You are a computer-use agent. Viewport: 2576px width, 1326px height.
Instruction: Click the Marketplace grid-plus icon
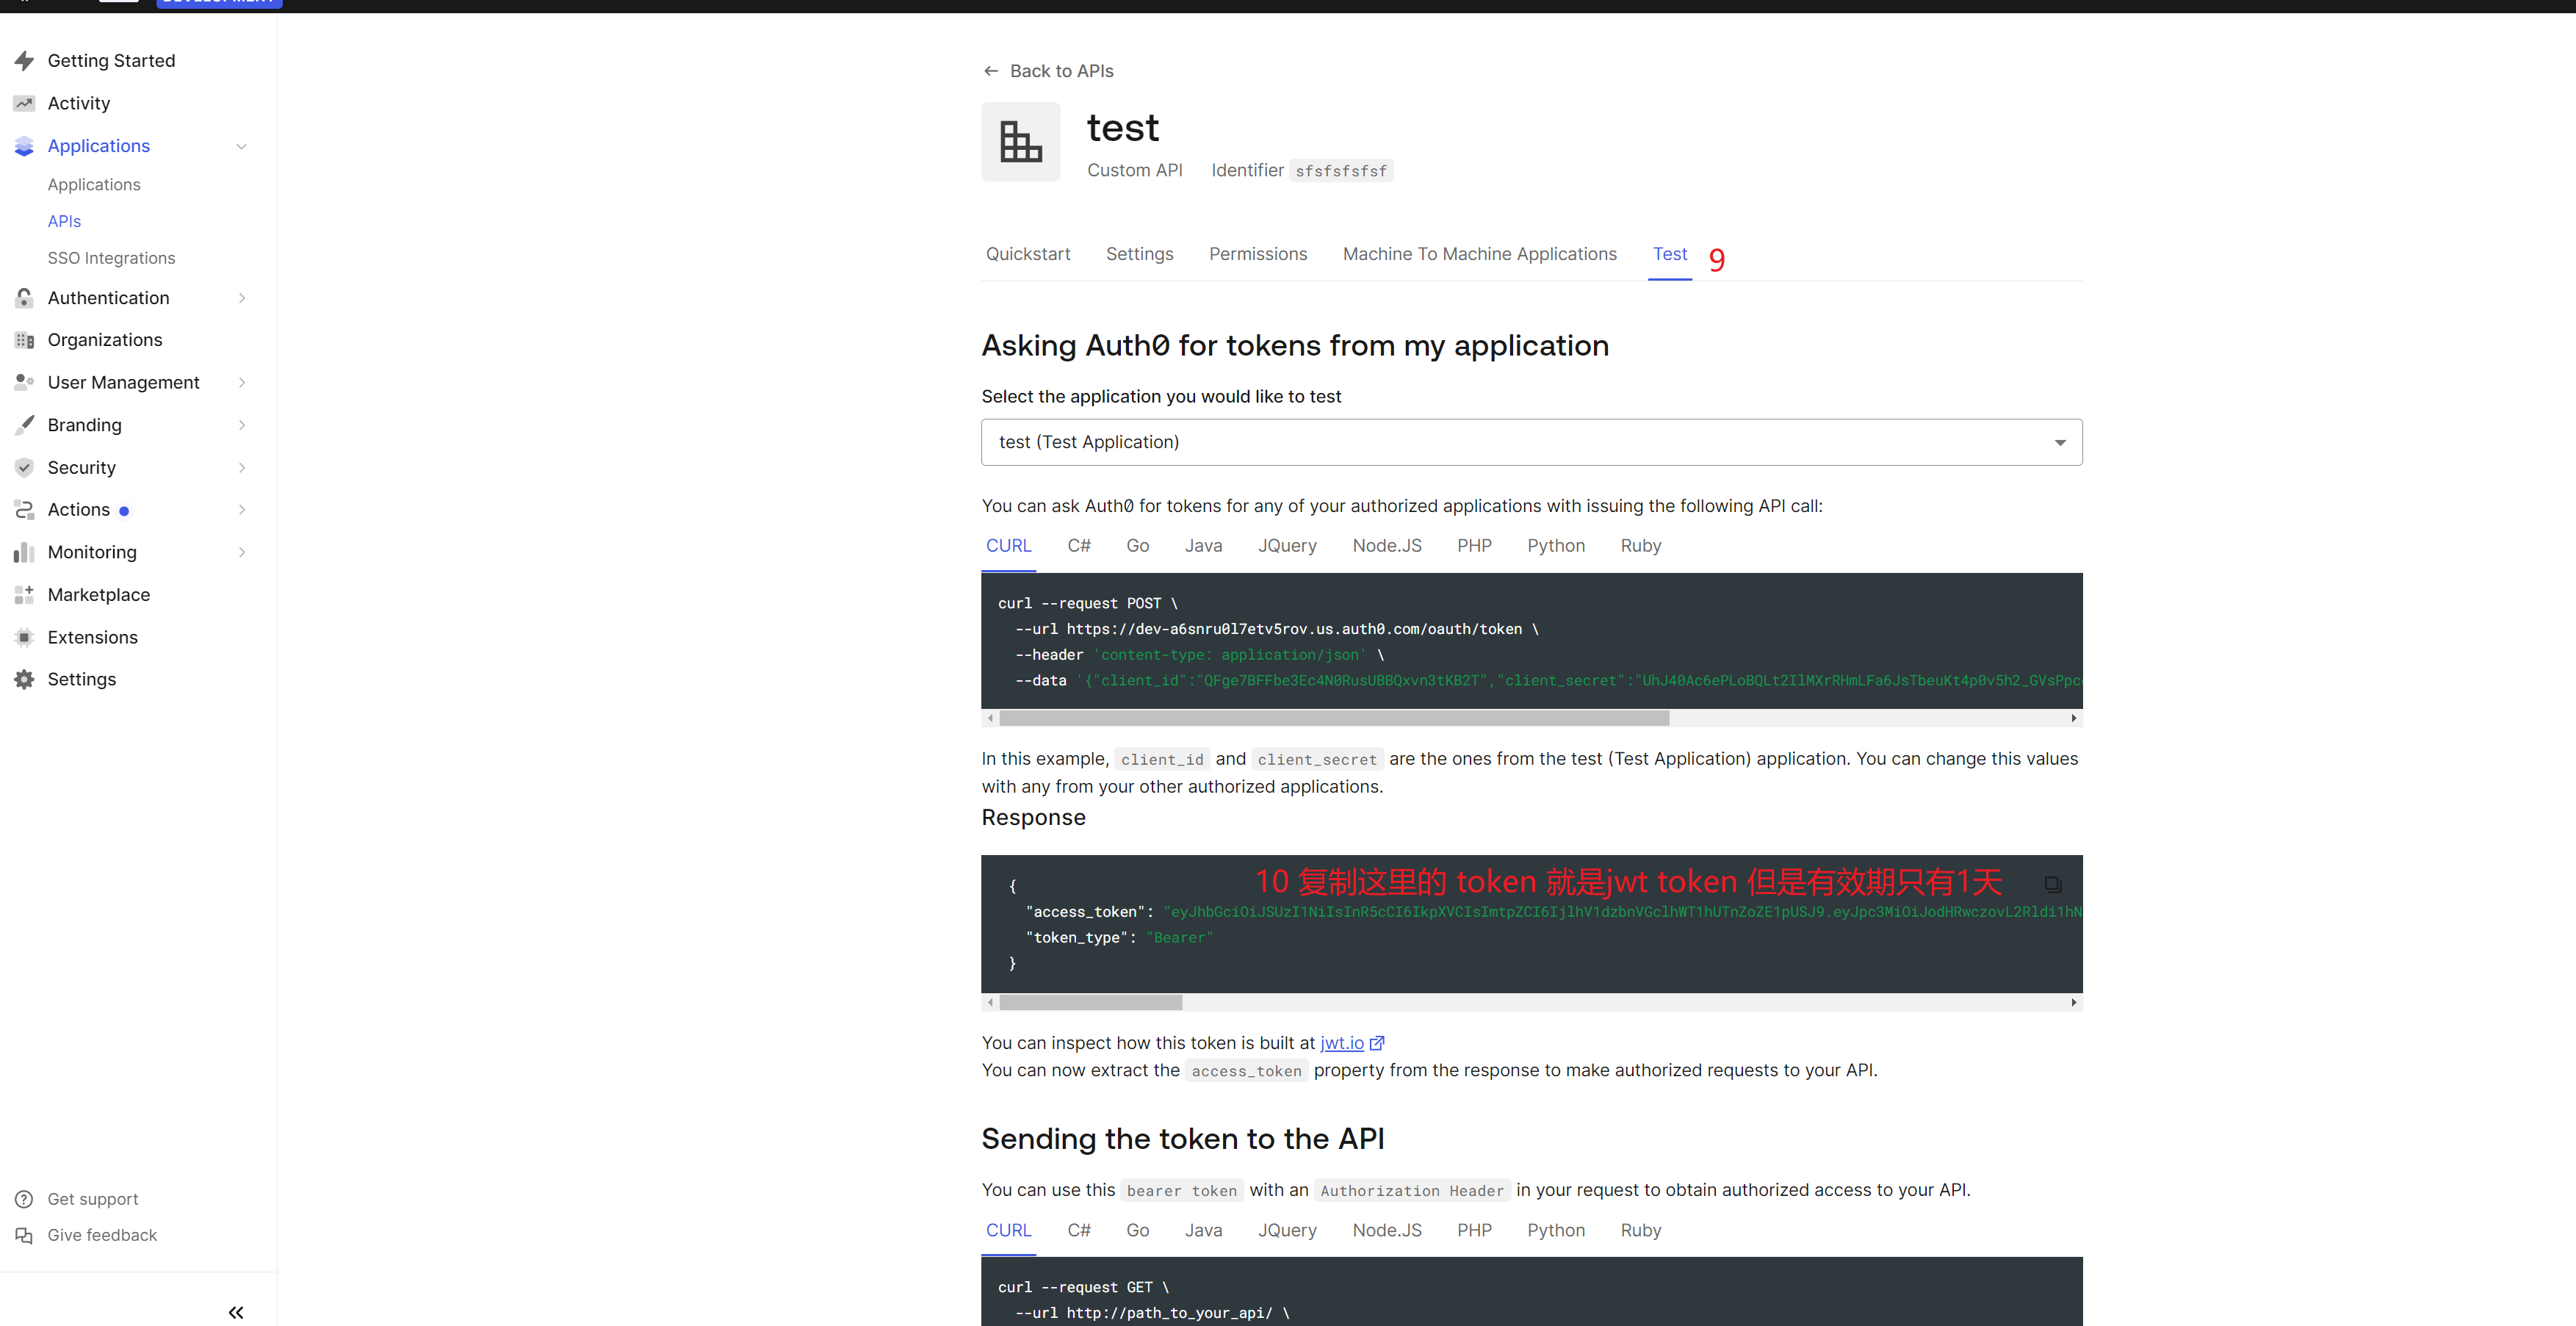point(24,595)
